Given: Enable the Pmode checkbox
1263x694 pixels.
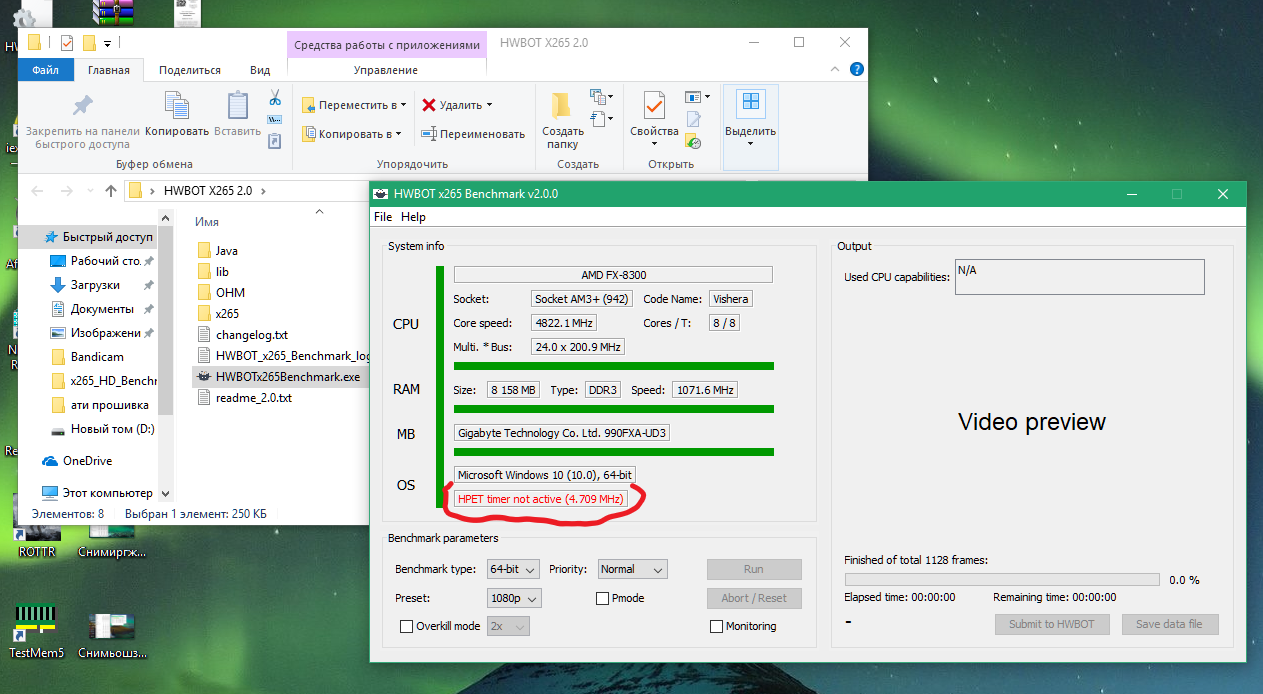Looking at the screenshot, I should (x=602, y=598).
